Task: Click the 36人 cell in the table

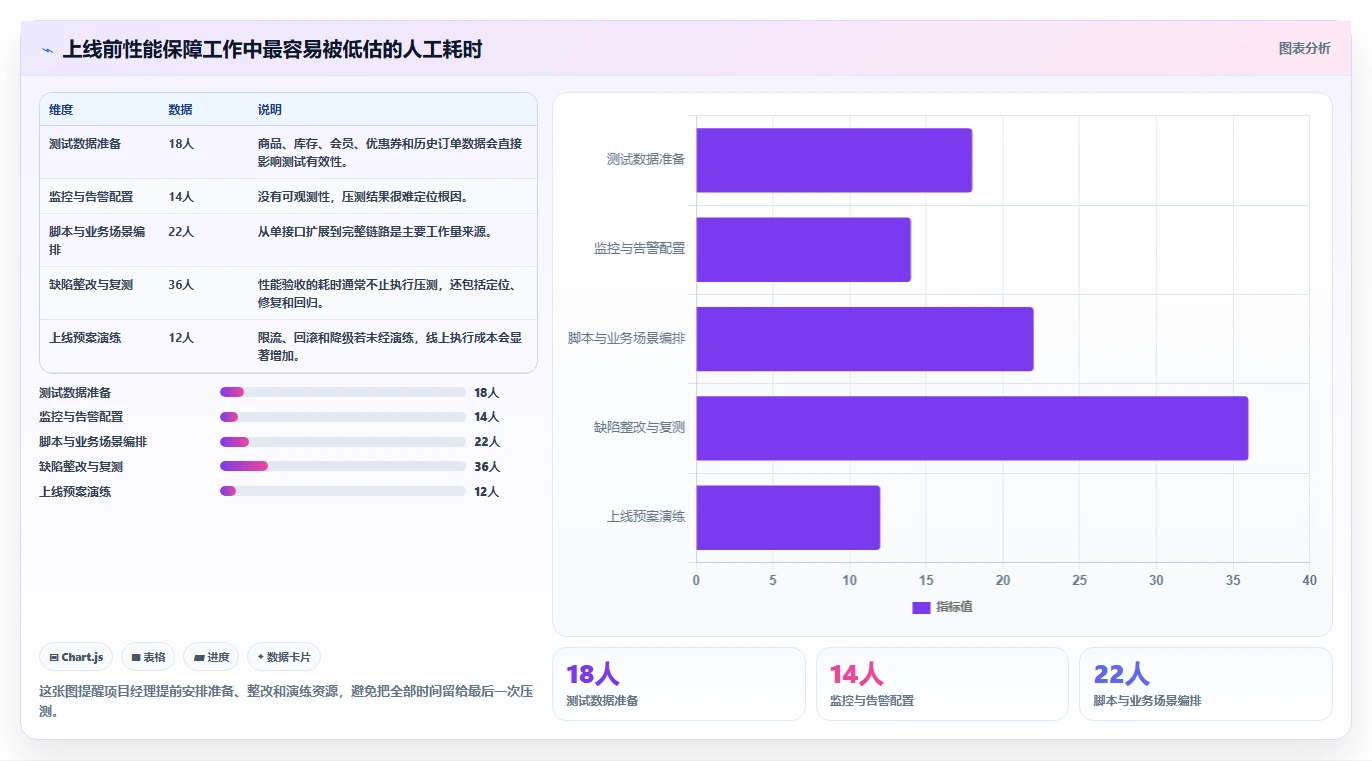Action: [x=181, y=285]
